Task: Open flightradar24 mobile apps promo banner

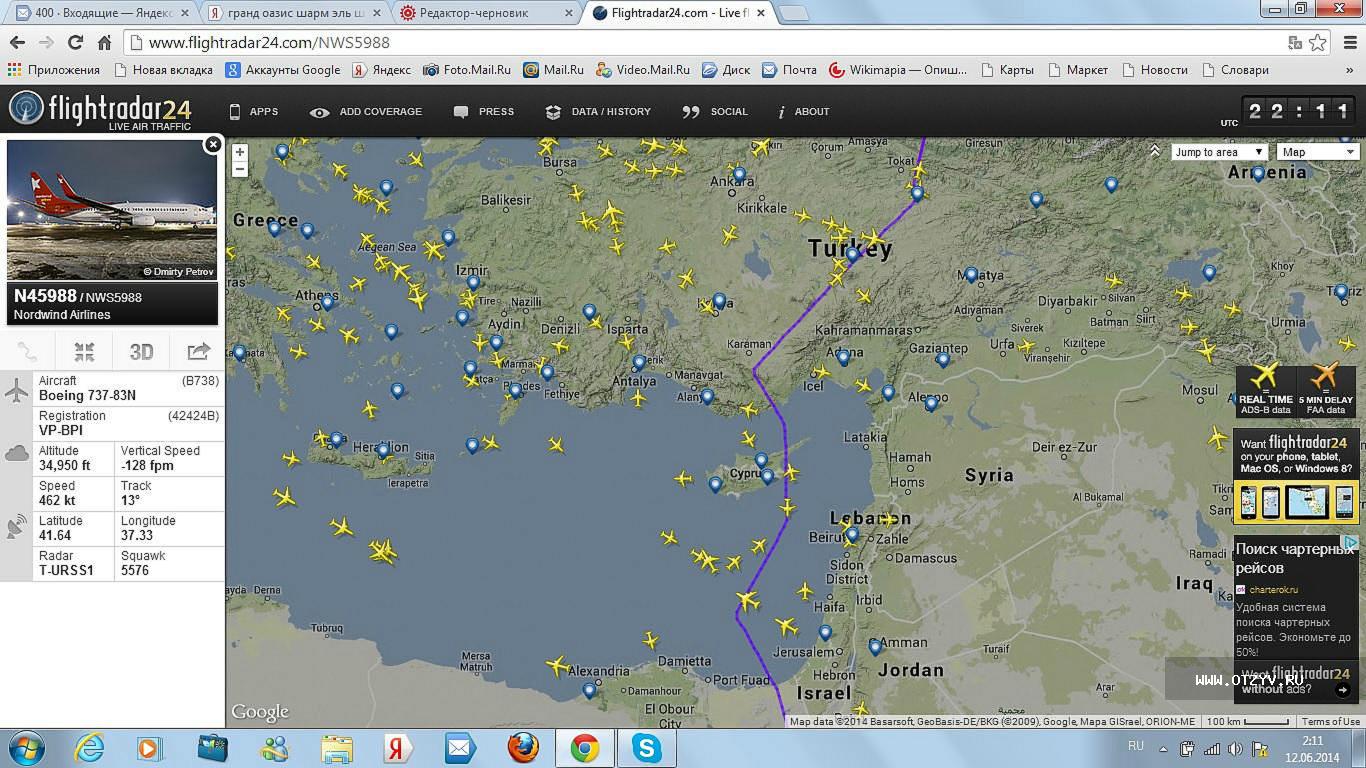Action: pos(1295,476)
